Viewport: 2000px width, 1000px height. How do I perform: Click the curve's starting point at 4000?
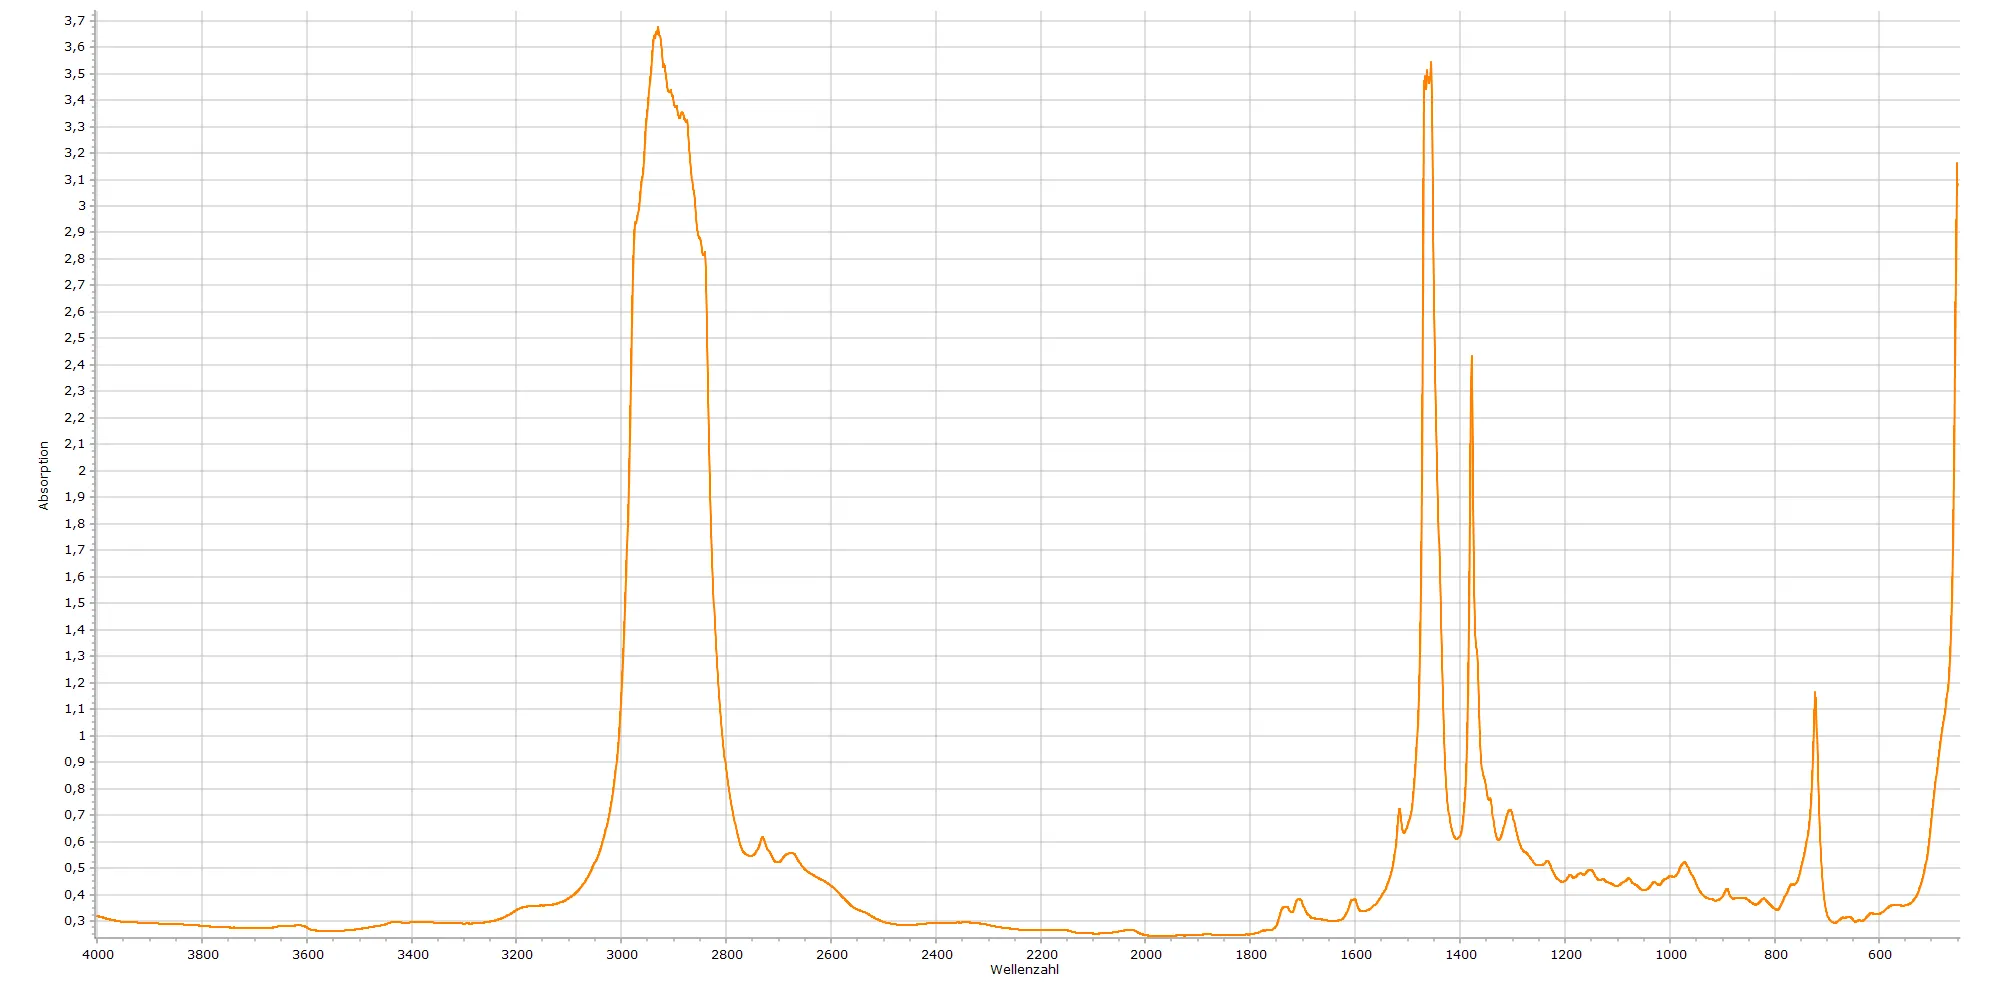tap(97, 915)
